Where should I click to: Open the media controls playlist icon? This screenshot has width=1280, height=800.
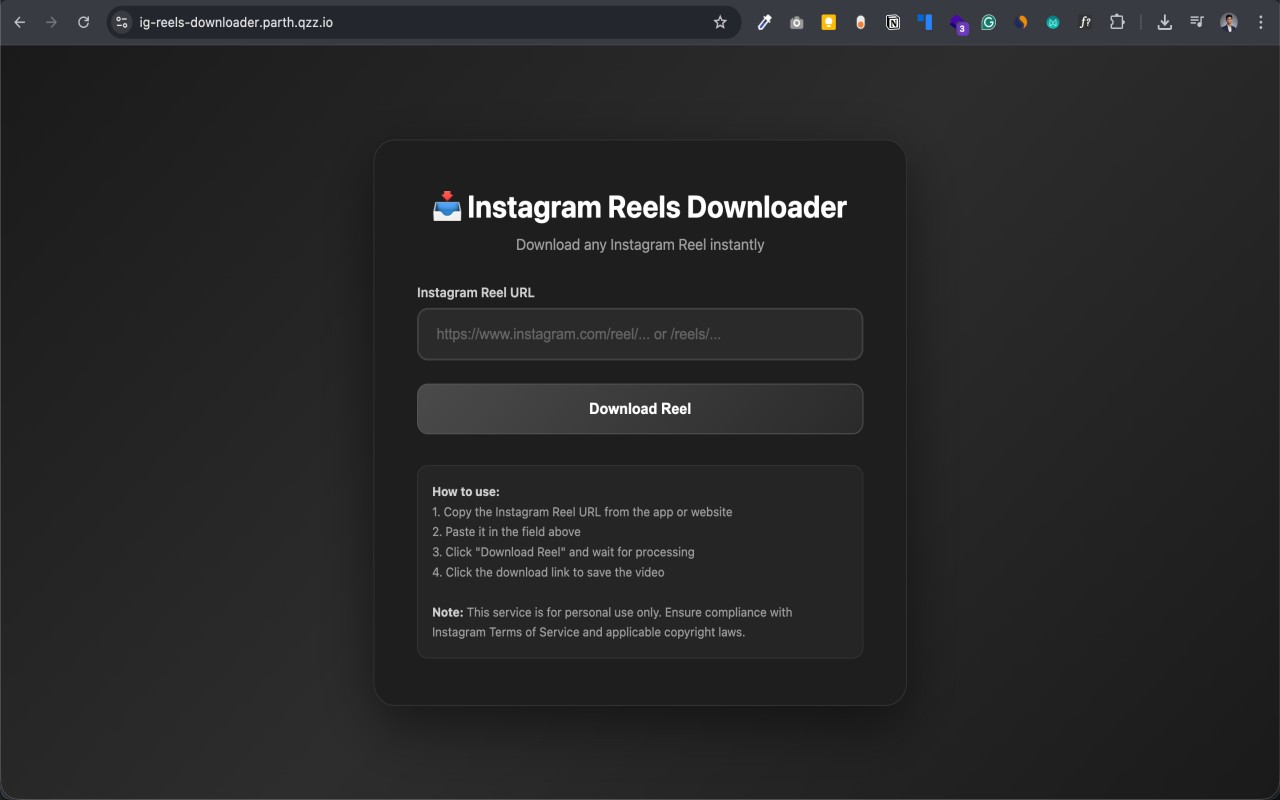[x=1197, y=22]
